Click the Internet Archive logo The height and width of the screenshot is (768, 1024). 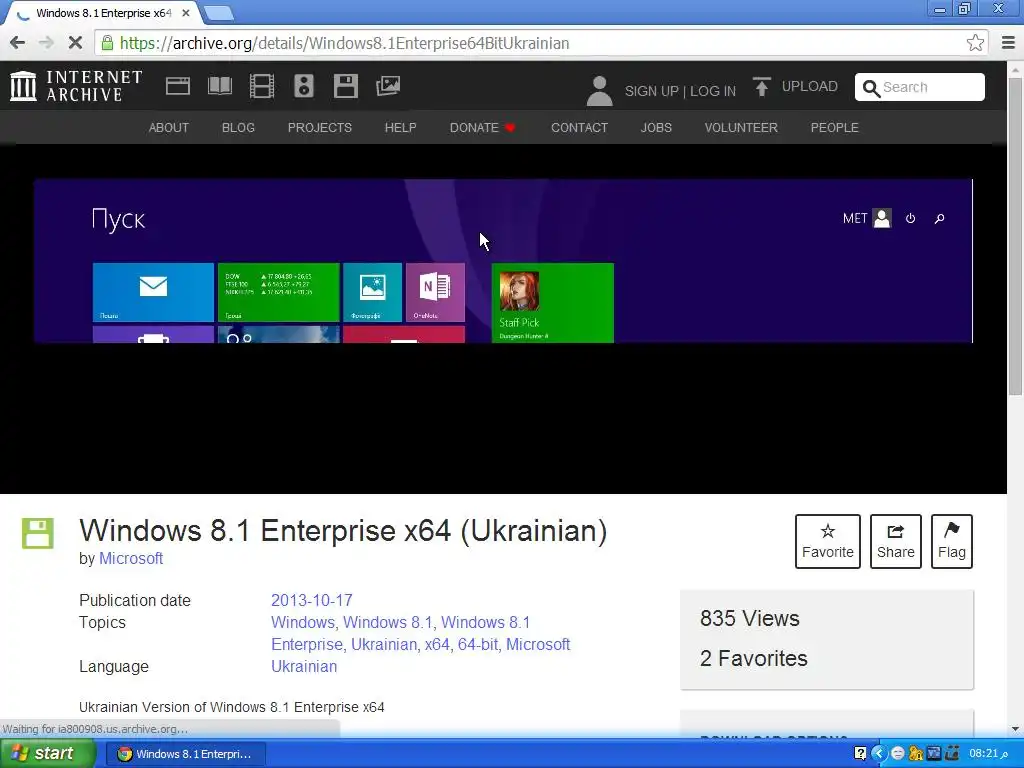(x=76, y=86)
